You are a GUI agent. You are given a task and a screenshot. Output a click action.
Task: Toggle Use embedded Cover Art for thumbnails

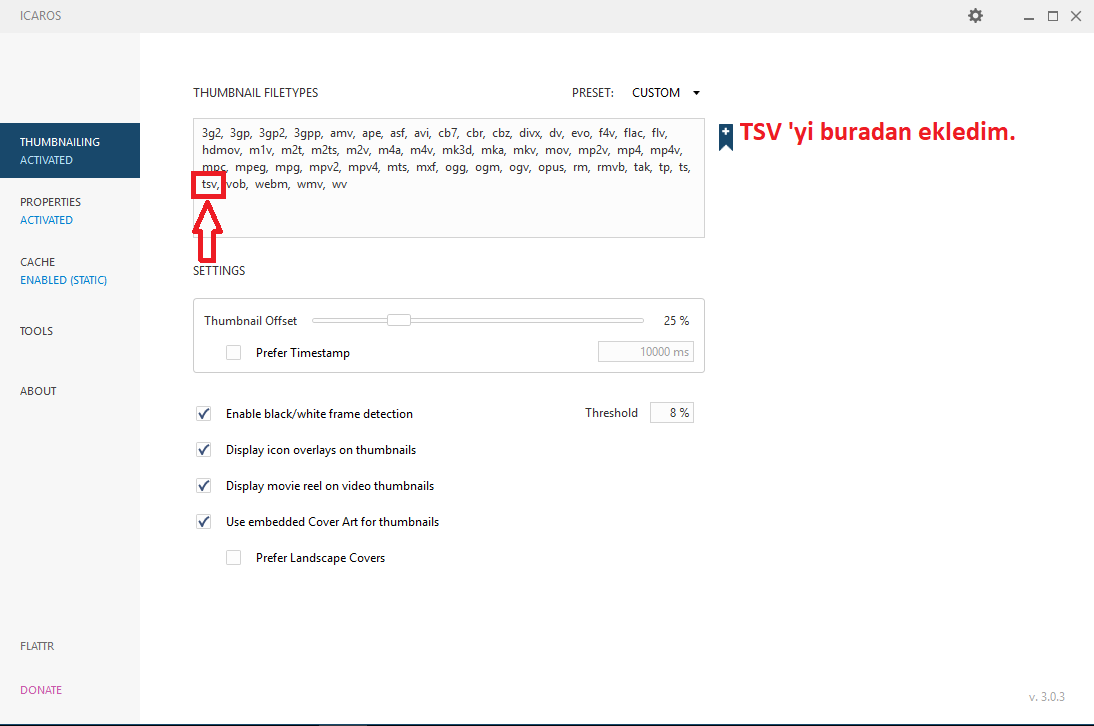coord(204,522)
